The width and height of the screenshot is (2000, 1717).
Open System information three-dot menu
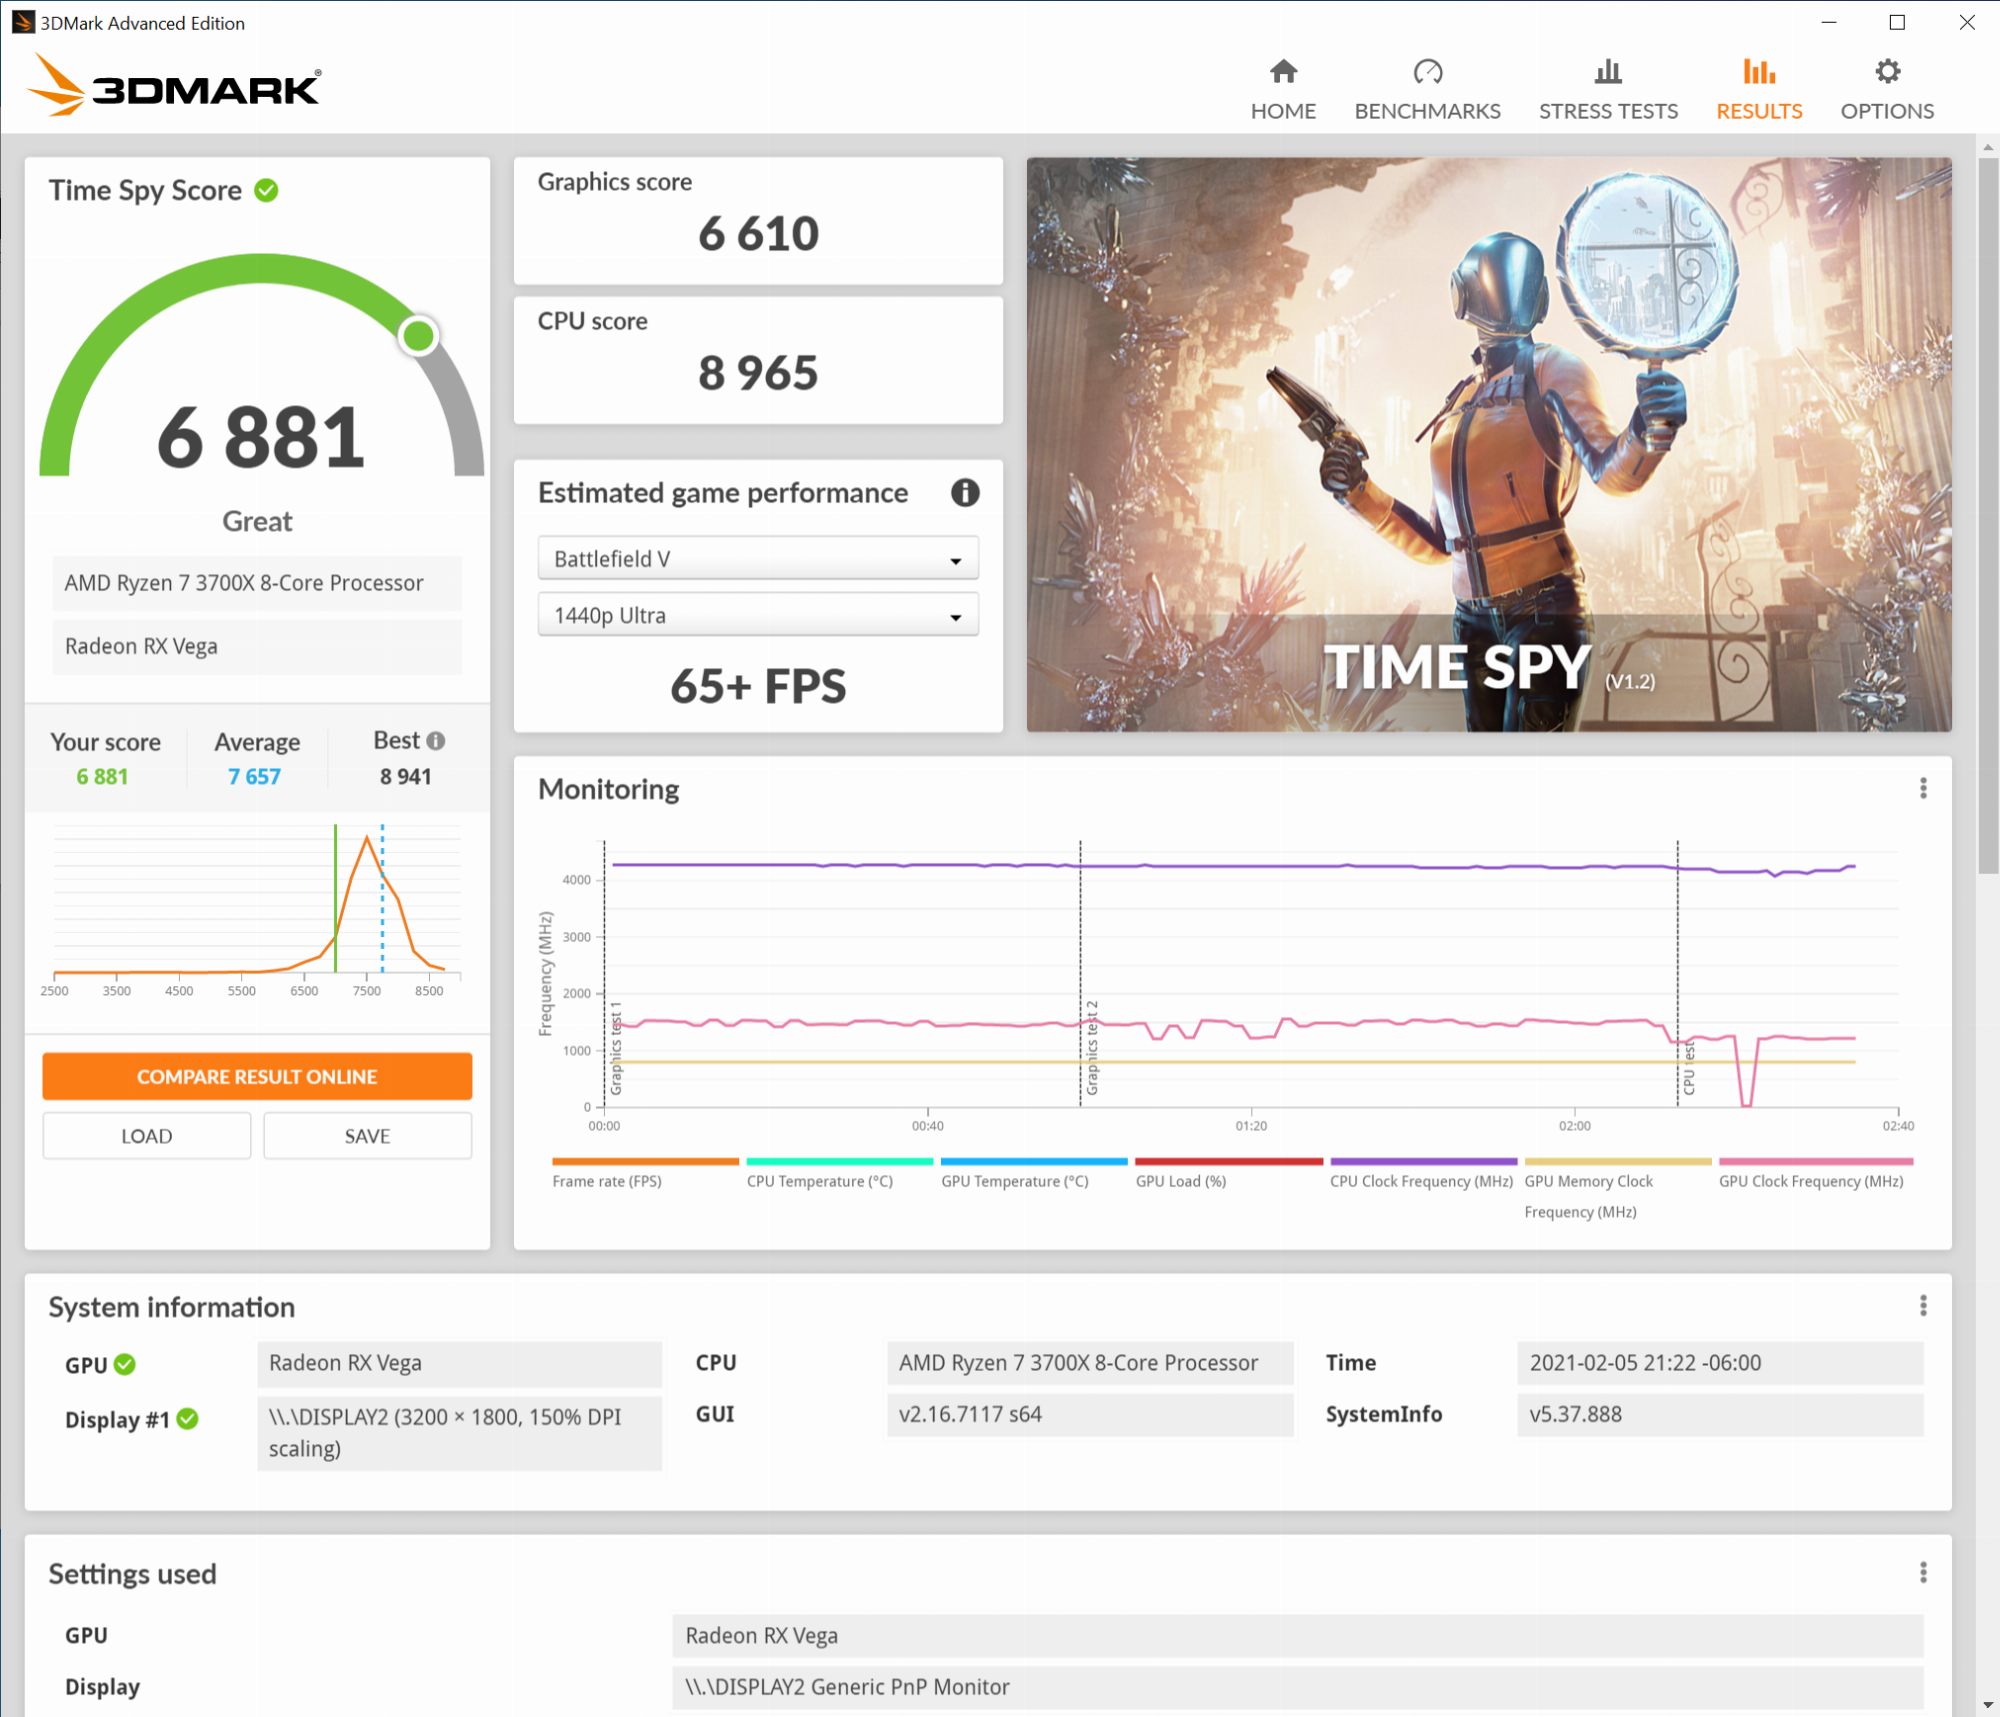(x=1922, y=1305)
